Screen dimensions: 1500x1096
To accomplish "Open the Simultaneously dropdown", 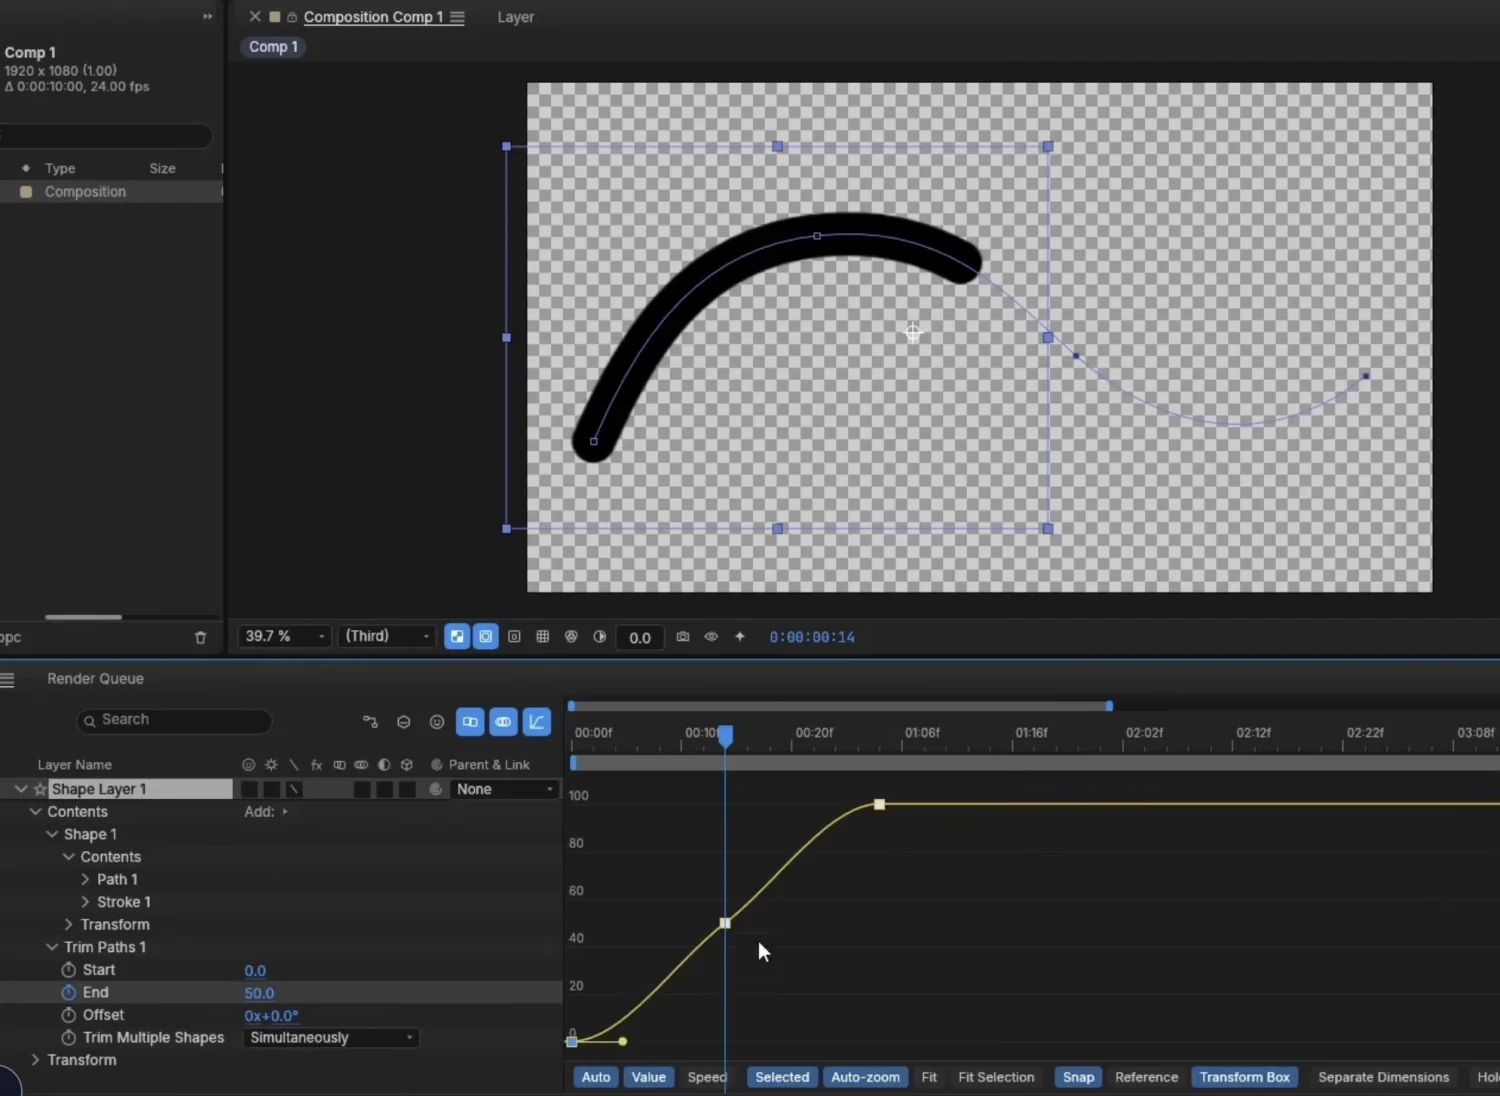I will [330, 1038].
